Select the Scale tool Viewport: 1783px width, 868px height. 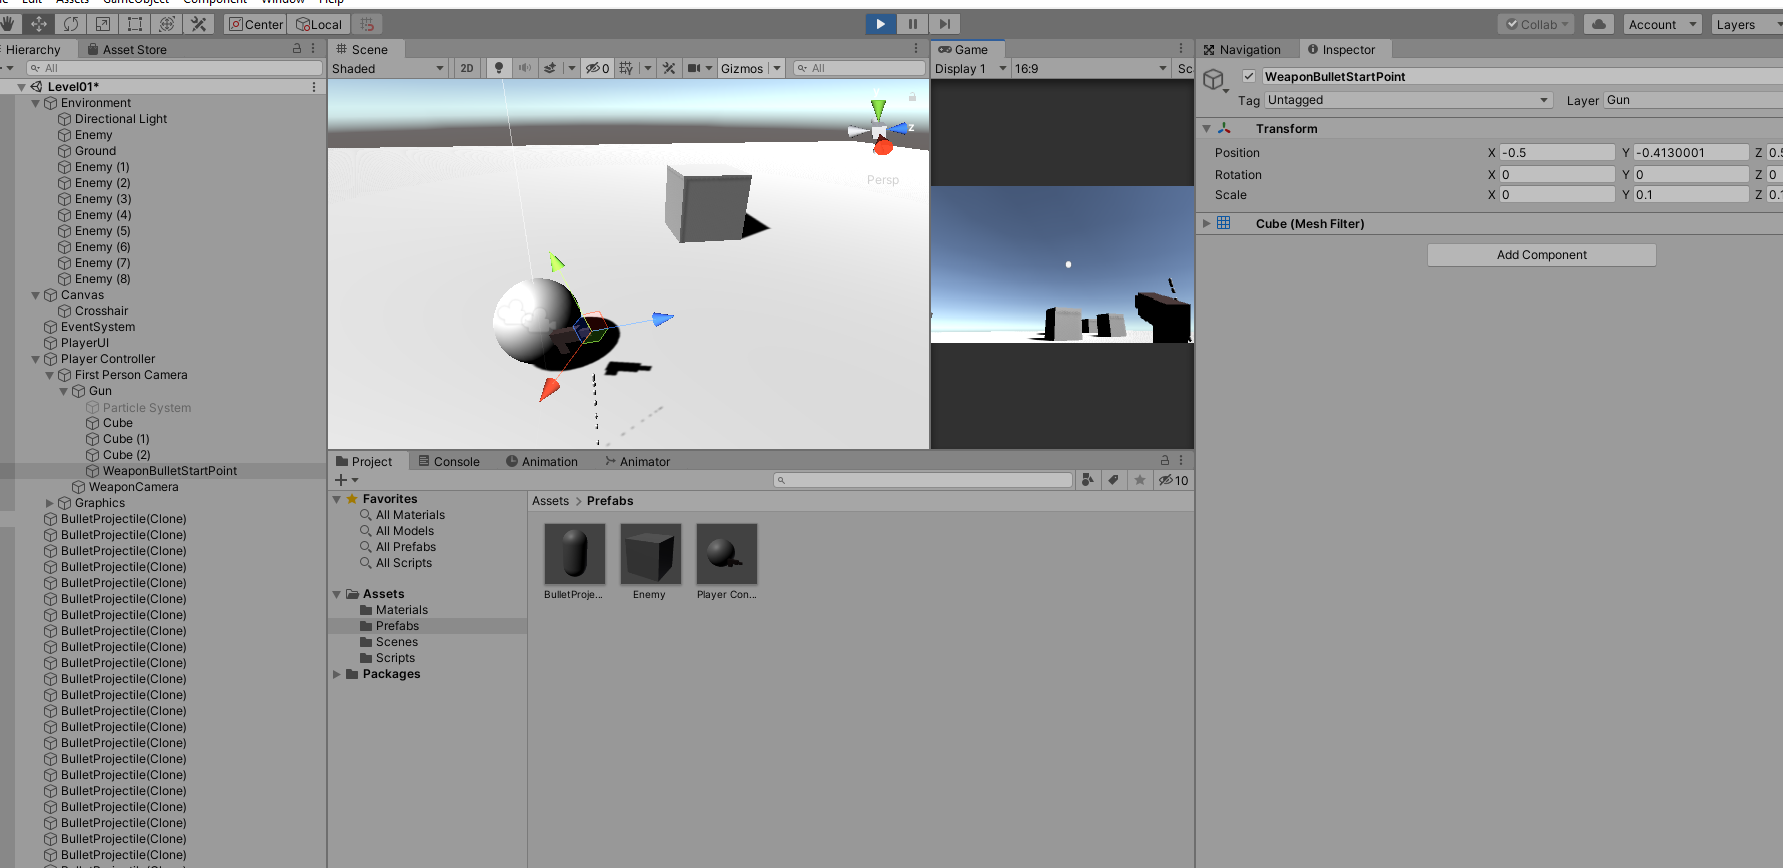tap(103, 24)
